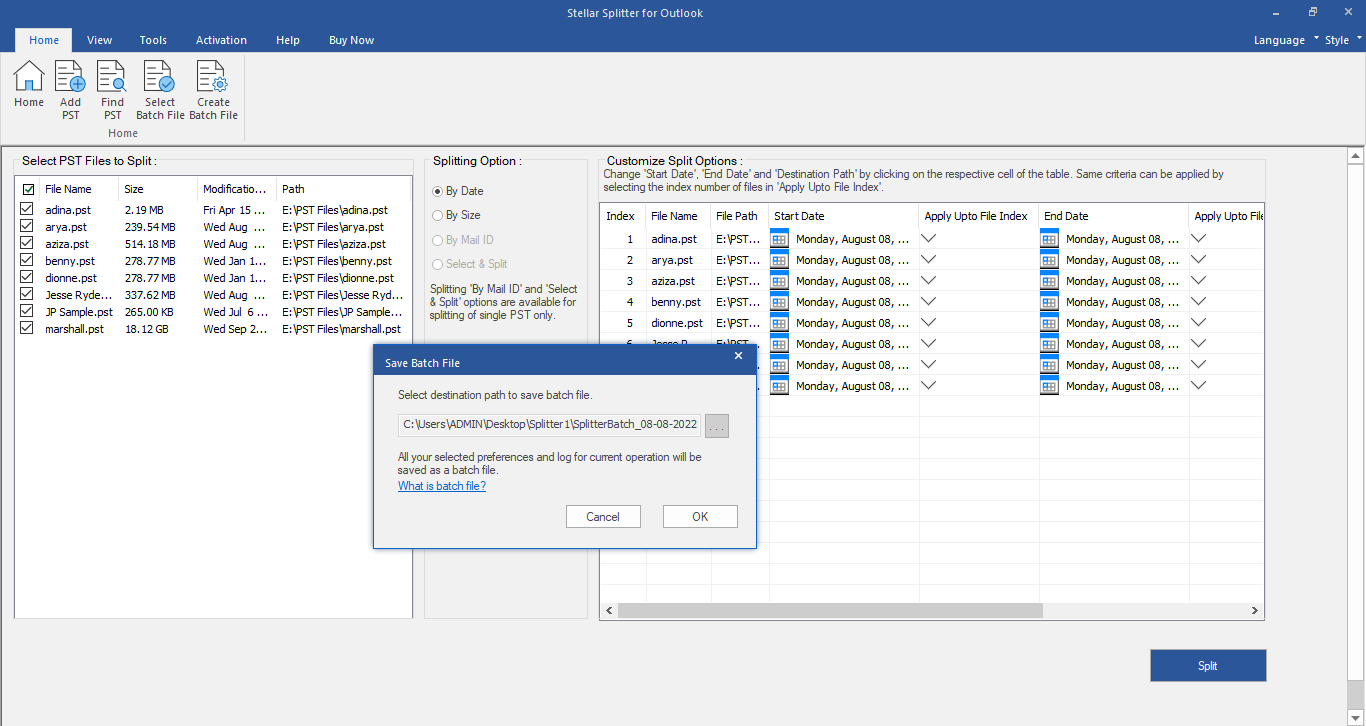Viewport: 1366px width, 726px height.
Task: Click the Path column header in file list
Action: click(x=343, y=189)
